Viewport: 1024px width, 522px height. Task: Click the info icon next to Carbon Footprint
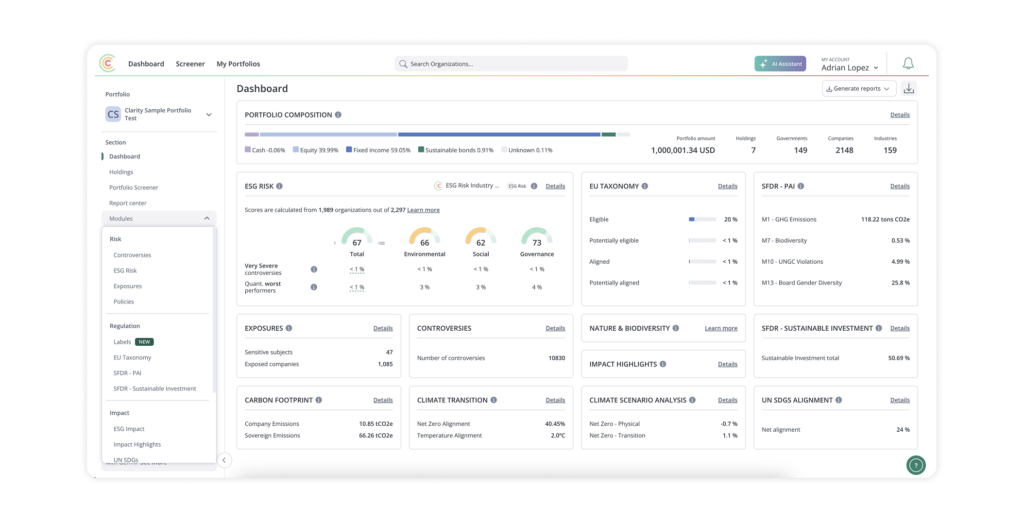(319, 400)
